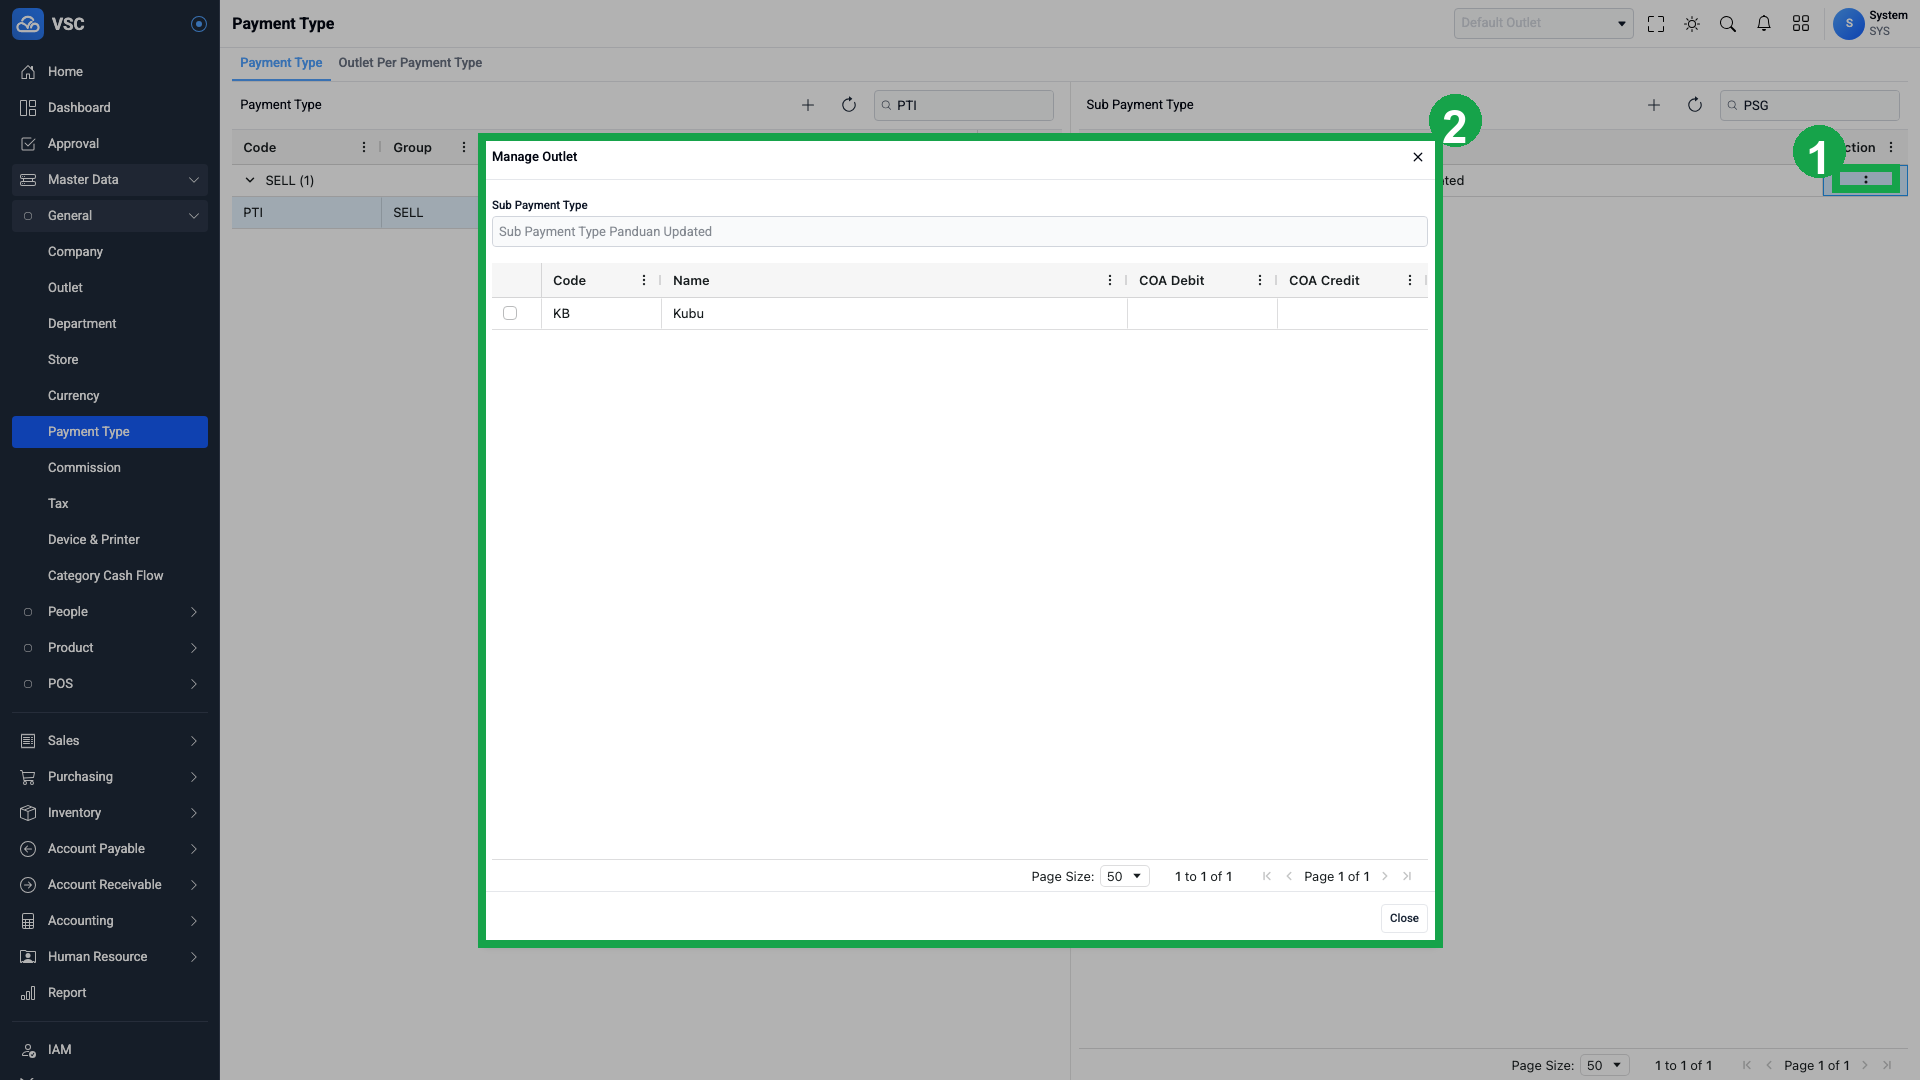Switch to Payment Type tab
The height and width of the screenshot is (1080, 1920).
point(281,63)
